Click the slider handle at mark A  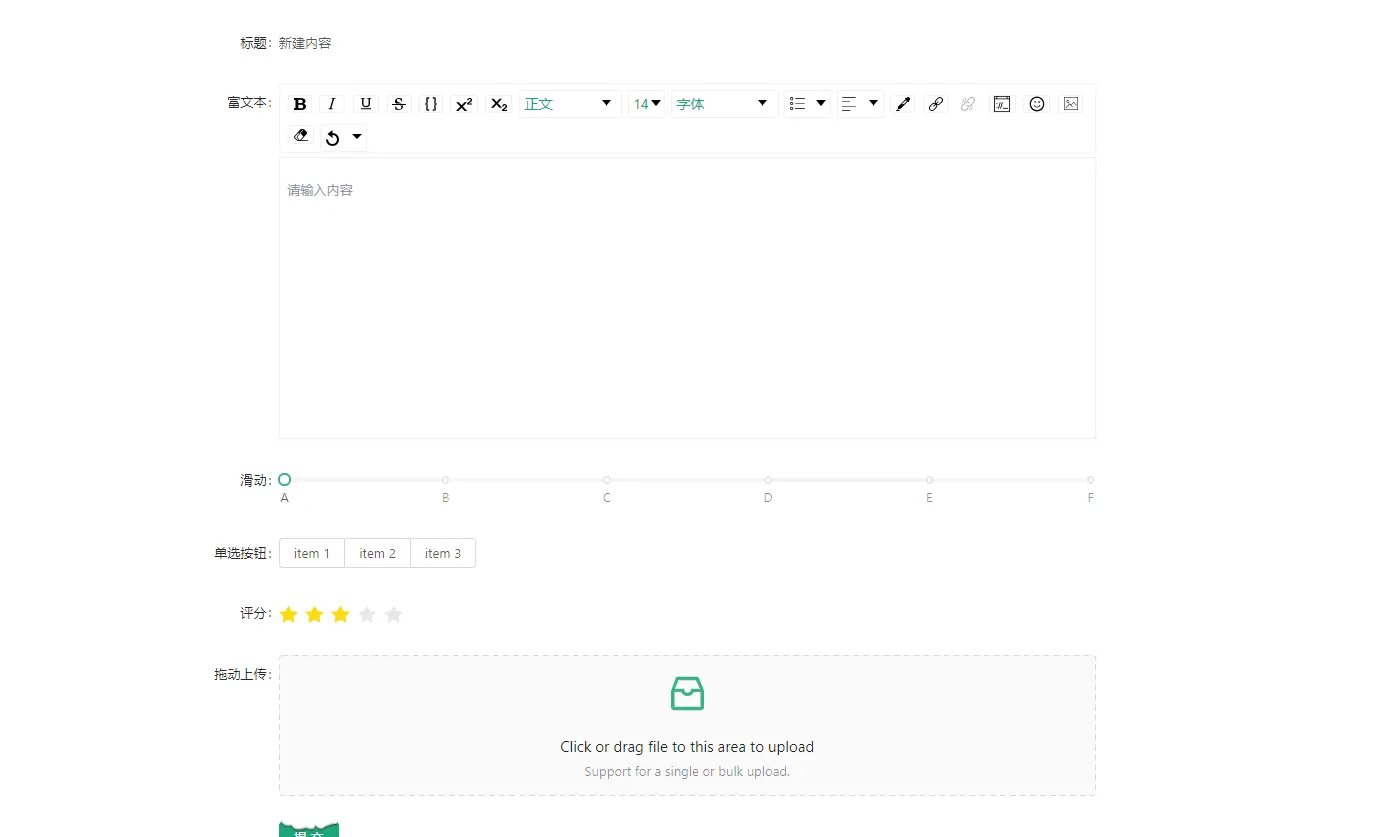click(x=284, y=480)
